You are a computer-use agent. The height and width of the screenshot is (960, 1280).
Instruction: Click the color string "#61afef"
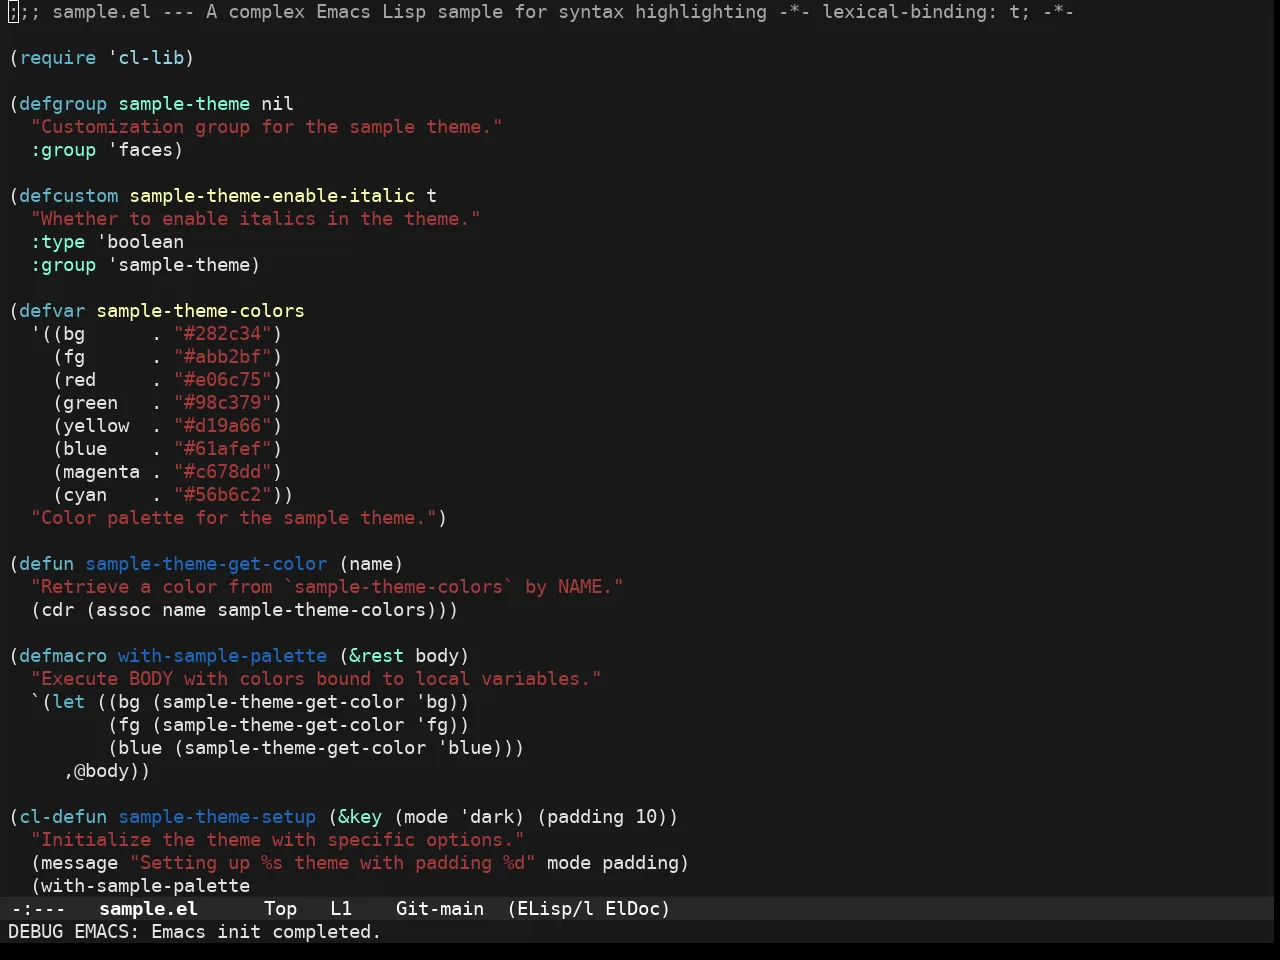pyautogui.click(x=222, y=448)
